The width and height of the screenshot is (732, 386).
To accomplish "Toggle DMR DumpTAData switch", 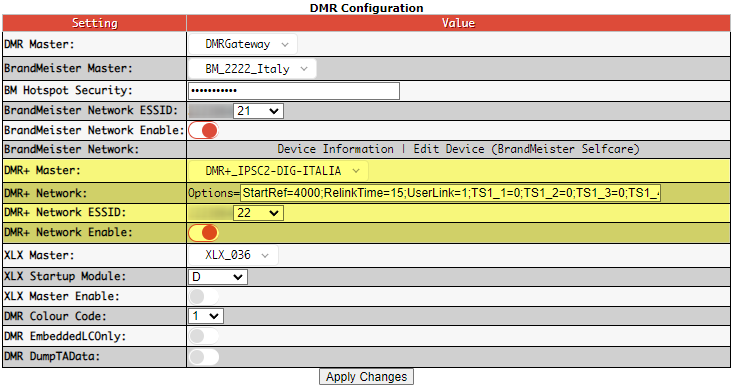I will [x=204, y=357].
